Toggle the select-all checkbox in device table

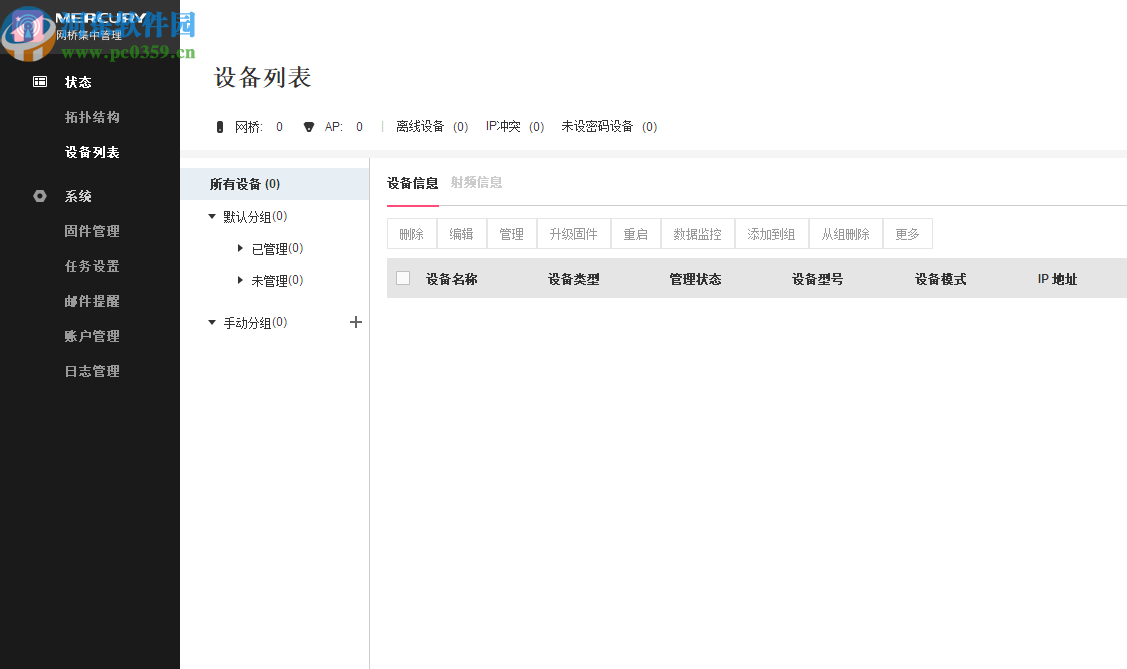pyautogui.click(x=403, y=278)
